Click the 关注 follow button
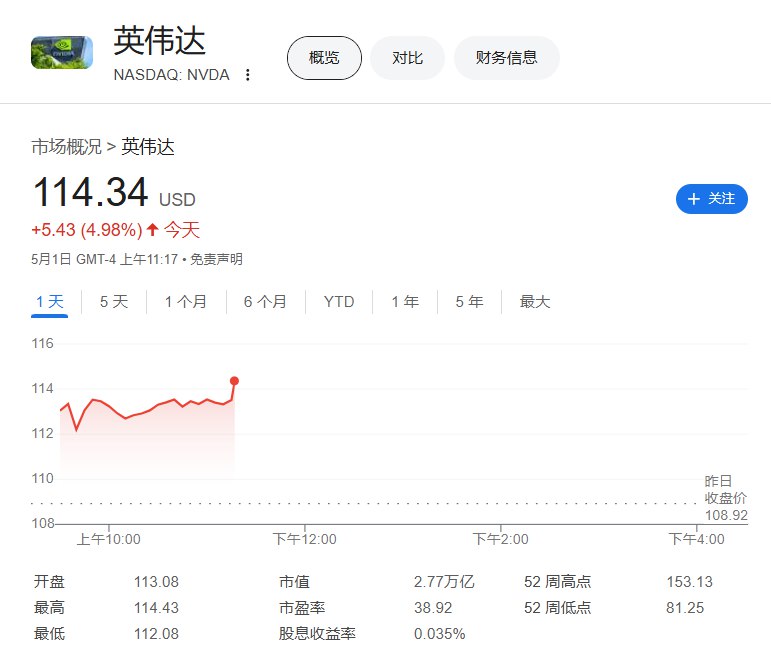The width and height of the screenshot is (771, 656). pos(712,199)
